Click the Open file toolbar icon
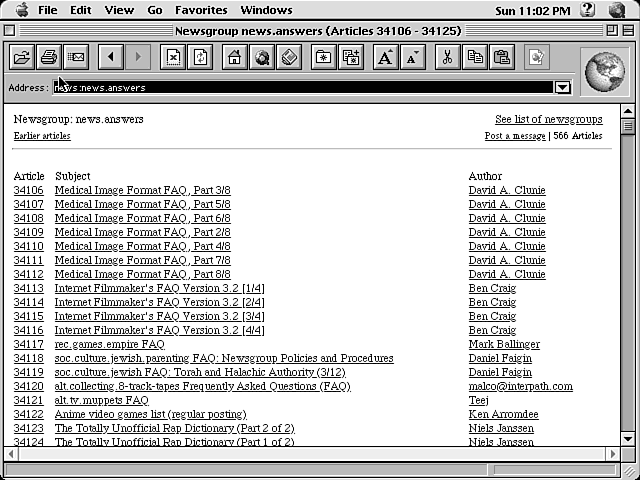This screenshot has height=480, width=640. [x=20, y=57]
